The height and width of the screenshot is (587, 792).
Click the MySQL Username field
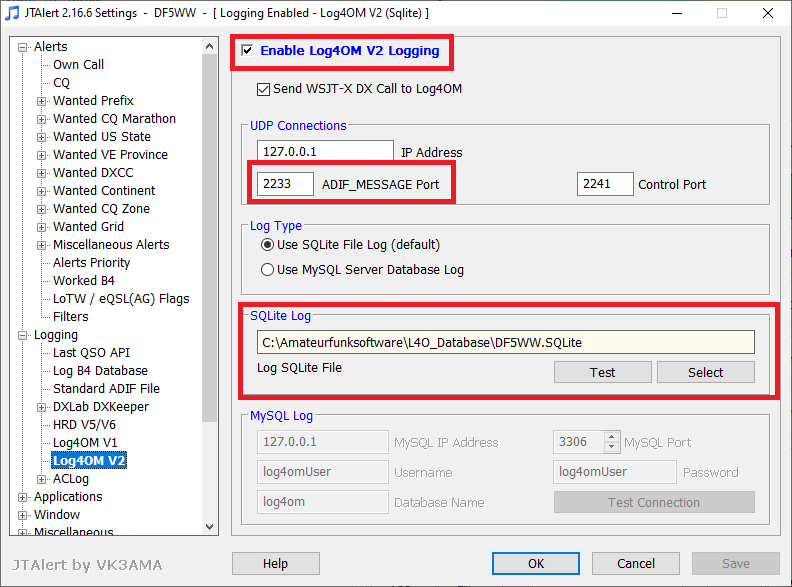tap(323, 472)
